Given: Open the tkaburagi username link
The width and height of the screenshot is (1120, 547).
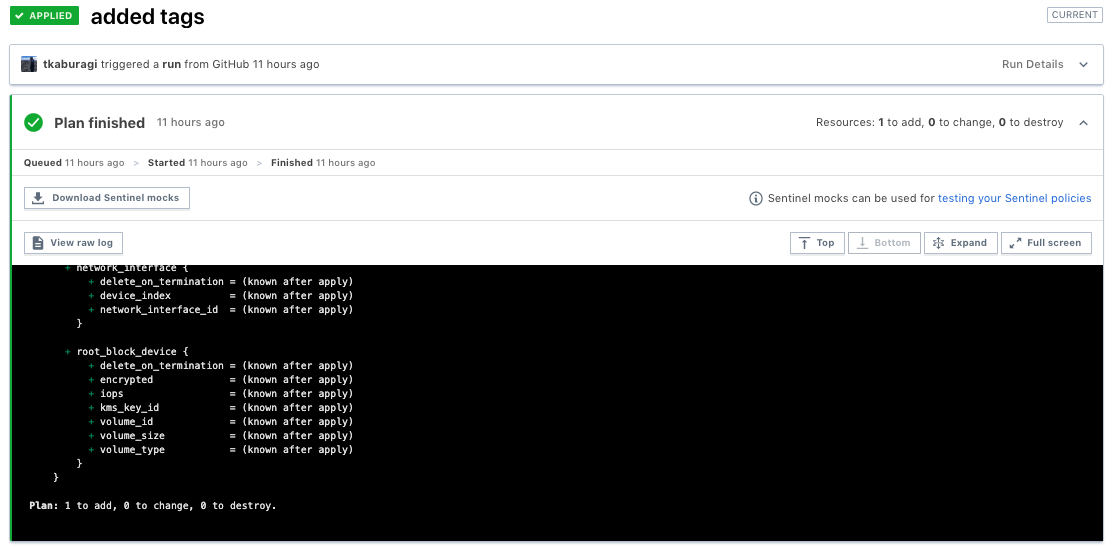Looking at the screenshot, I should [x=70, y=64].
